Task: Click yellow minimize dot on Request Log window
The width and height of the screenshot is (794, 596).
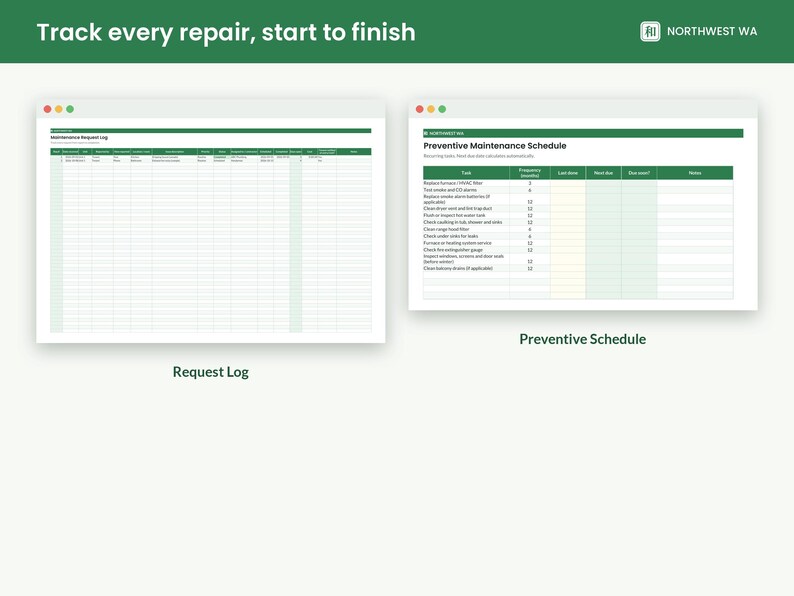Action: pos(59,109)
